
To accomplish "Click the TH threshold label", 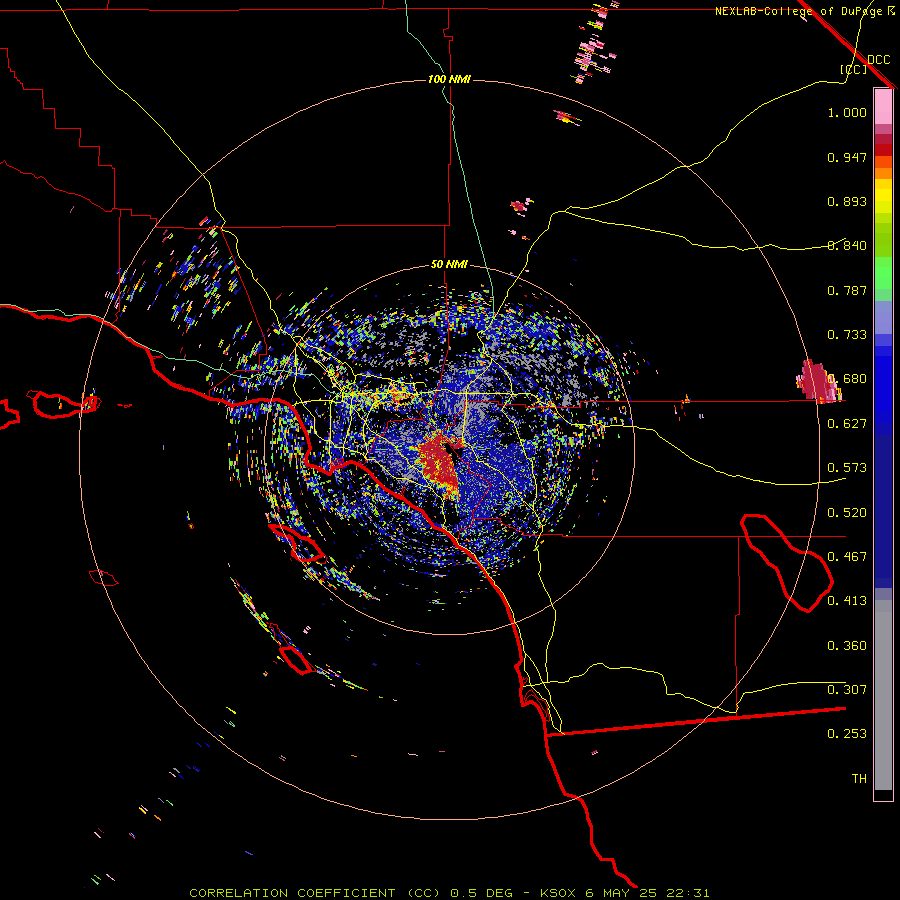I will point(859,779).
